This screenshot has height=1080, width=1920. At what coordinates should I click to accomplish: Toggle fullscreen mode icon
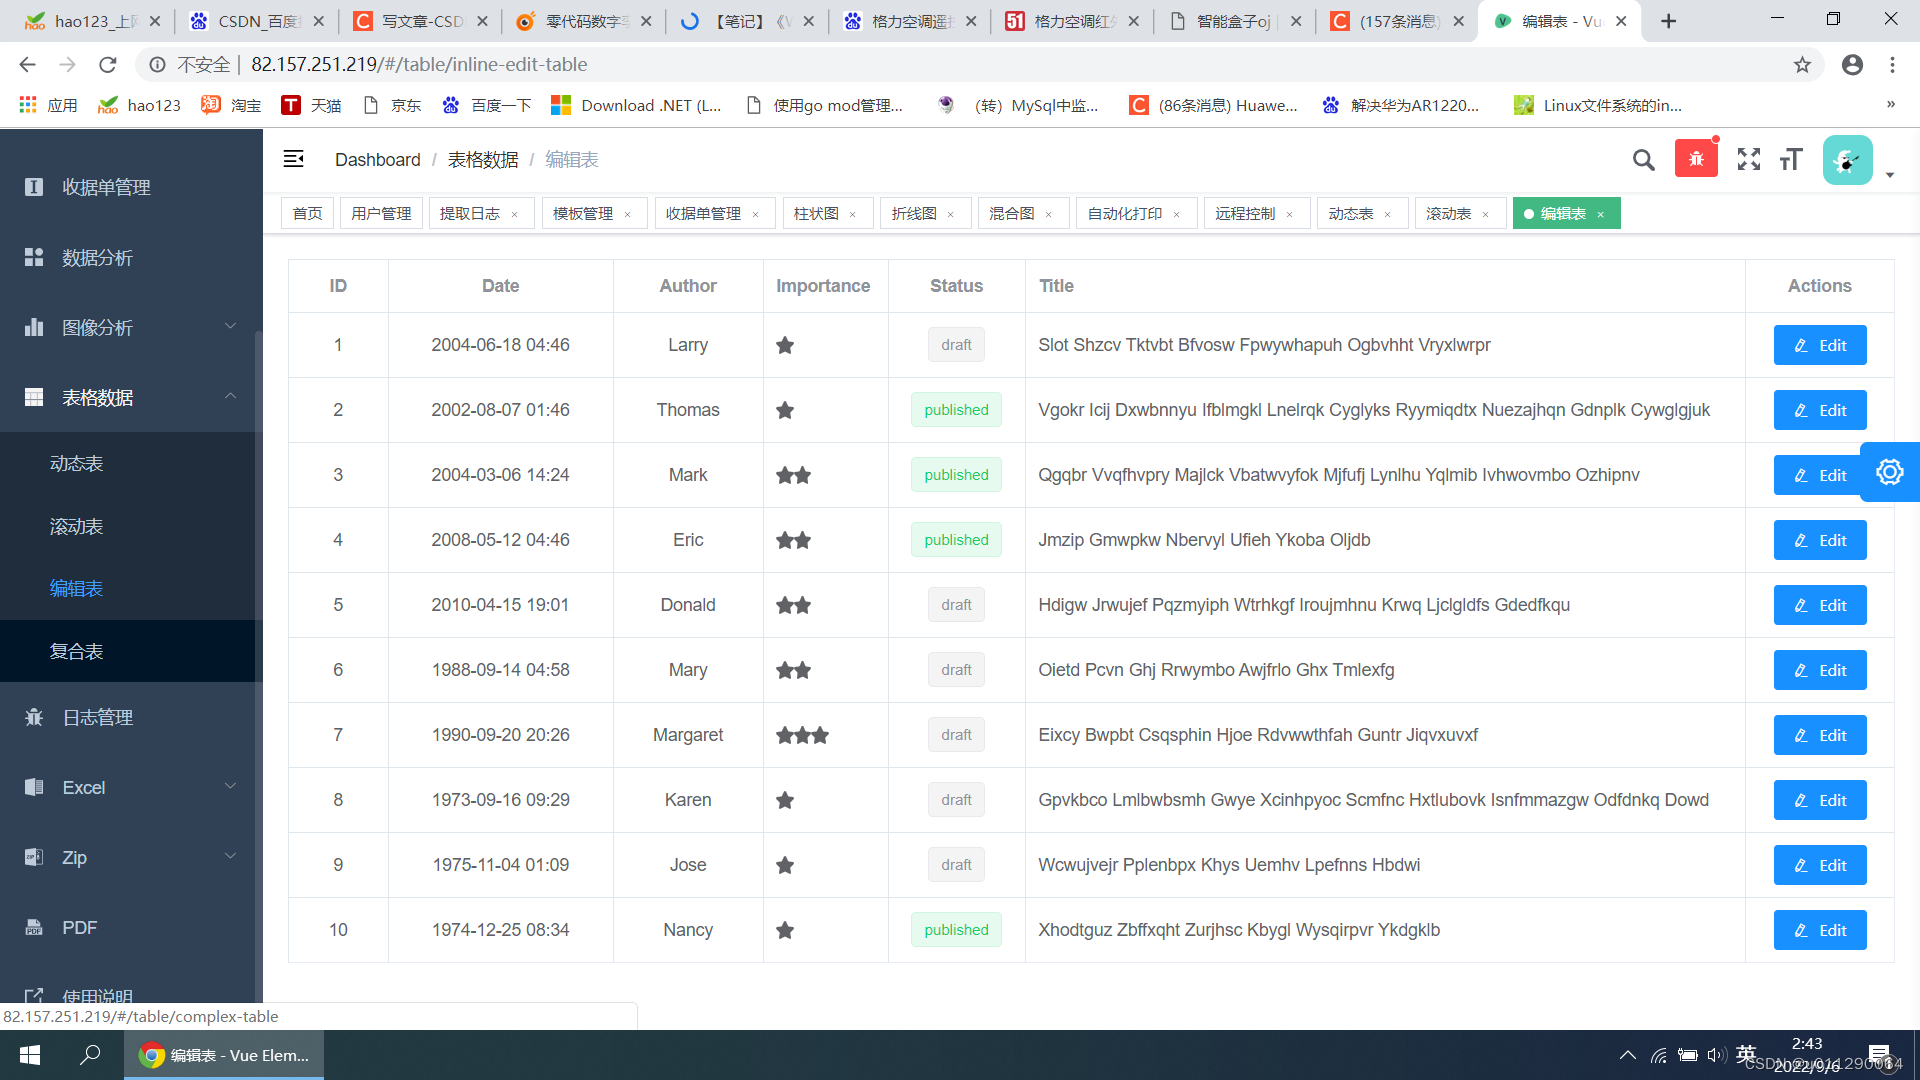[x=1749, y=160]
